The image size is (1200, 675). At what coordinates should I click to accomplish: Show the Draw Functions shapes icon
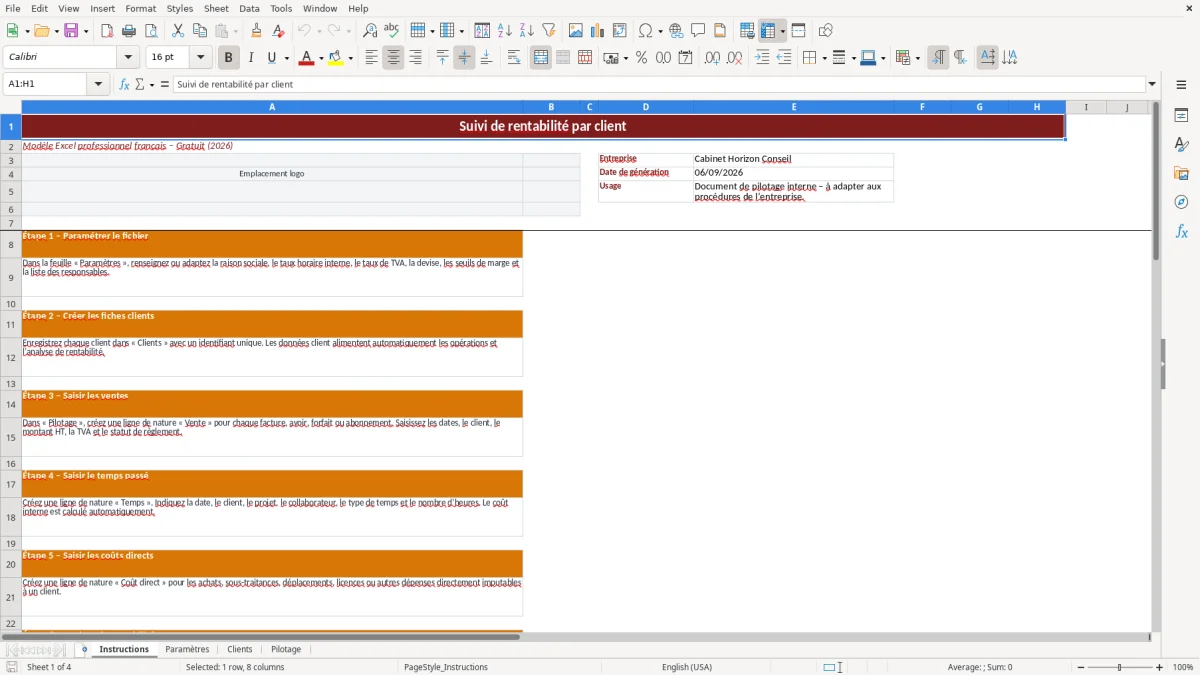click(826, 31)
